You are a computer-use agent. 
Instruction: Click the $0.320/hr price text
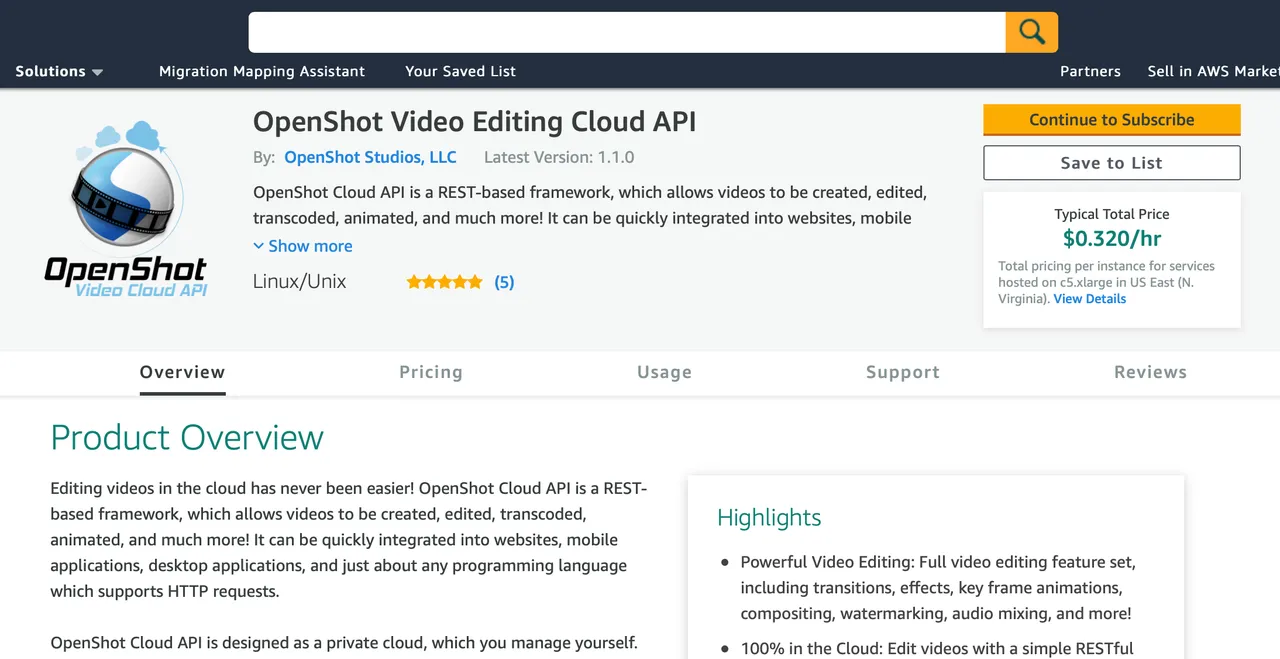point(1112,239)
